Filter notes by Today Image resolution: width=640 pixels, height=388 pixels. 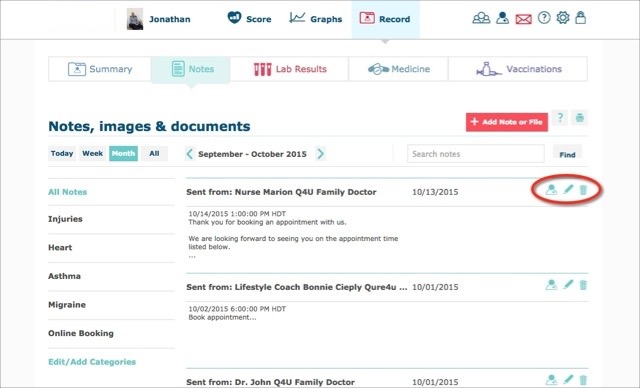[x=62, y=153]
